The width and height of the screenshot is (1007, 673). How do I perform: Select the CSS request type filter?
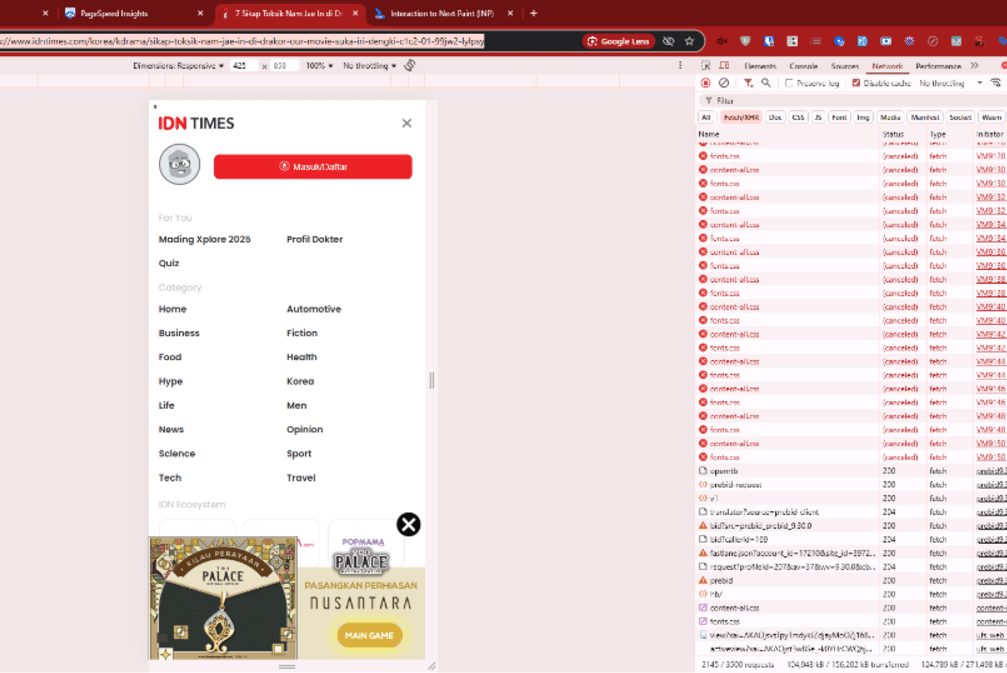click(x=798, y=117)
